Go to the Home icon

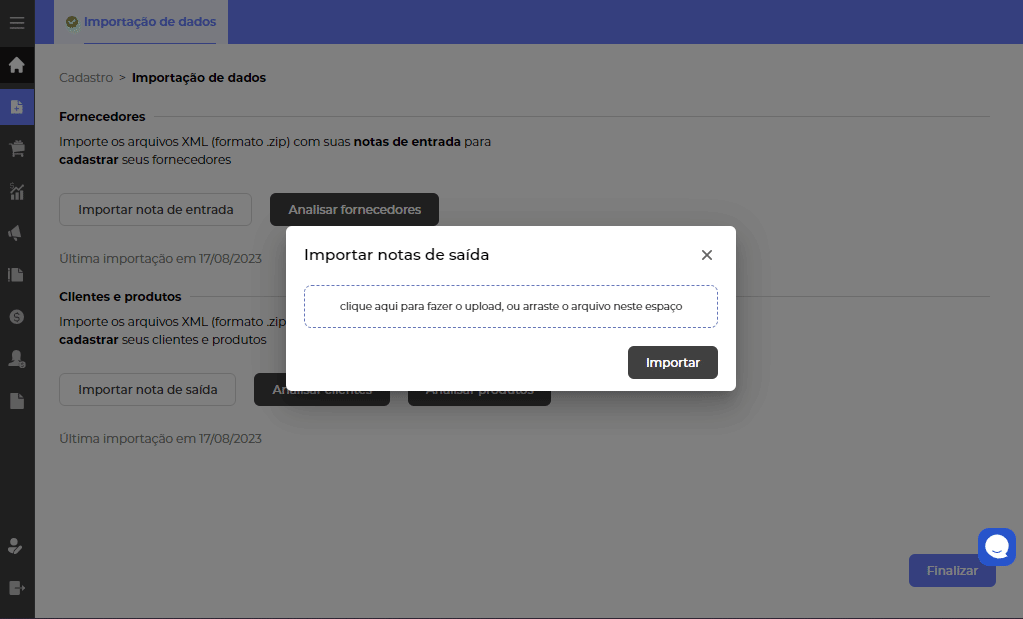(17, 66)
